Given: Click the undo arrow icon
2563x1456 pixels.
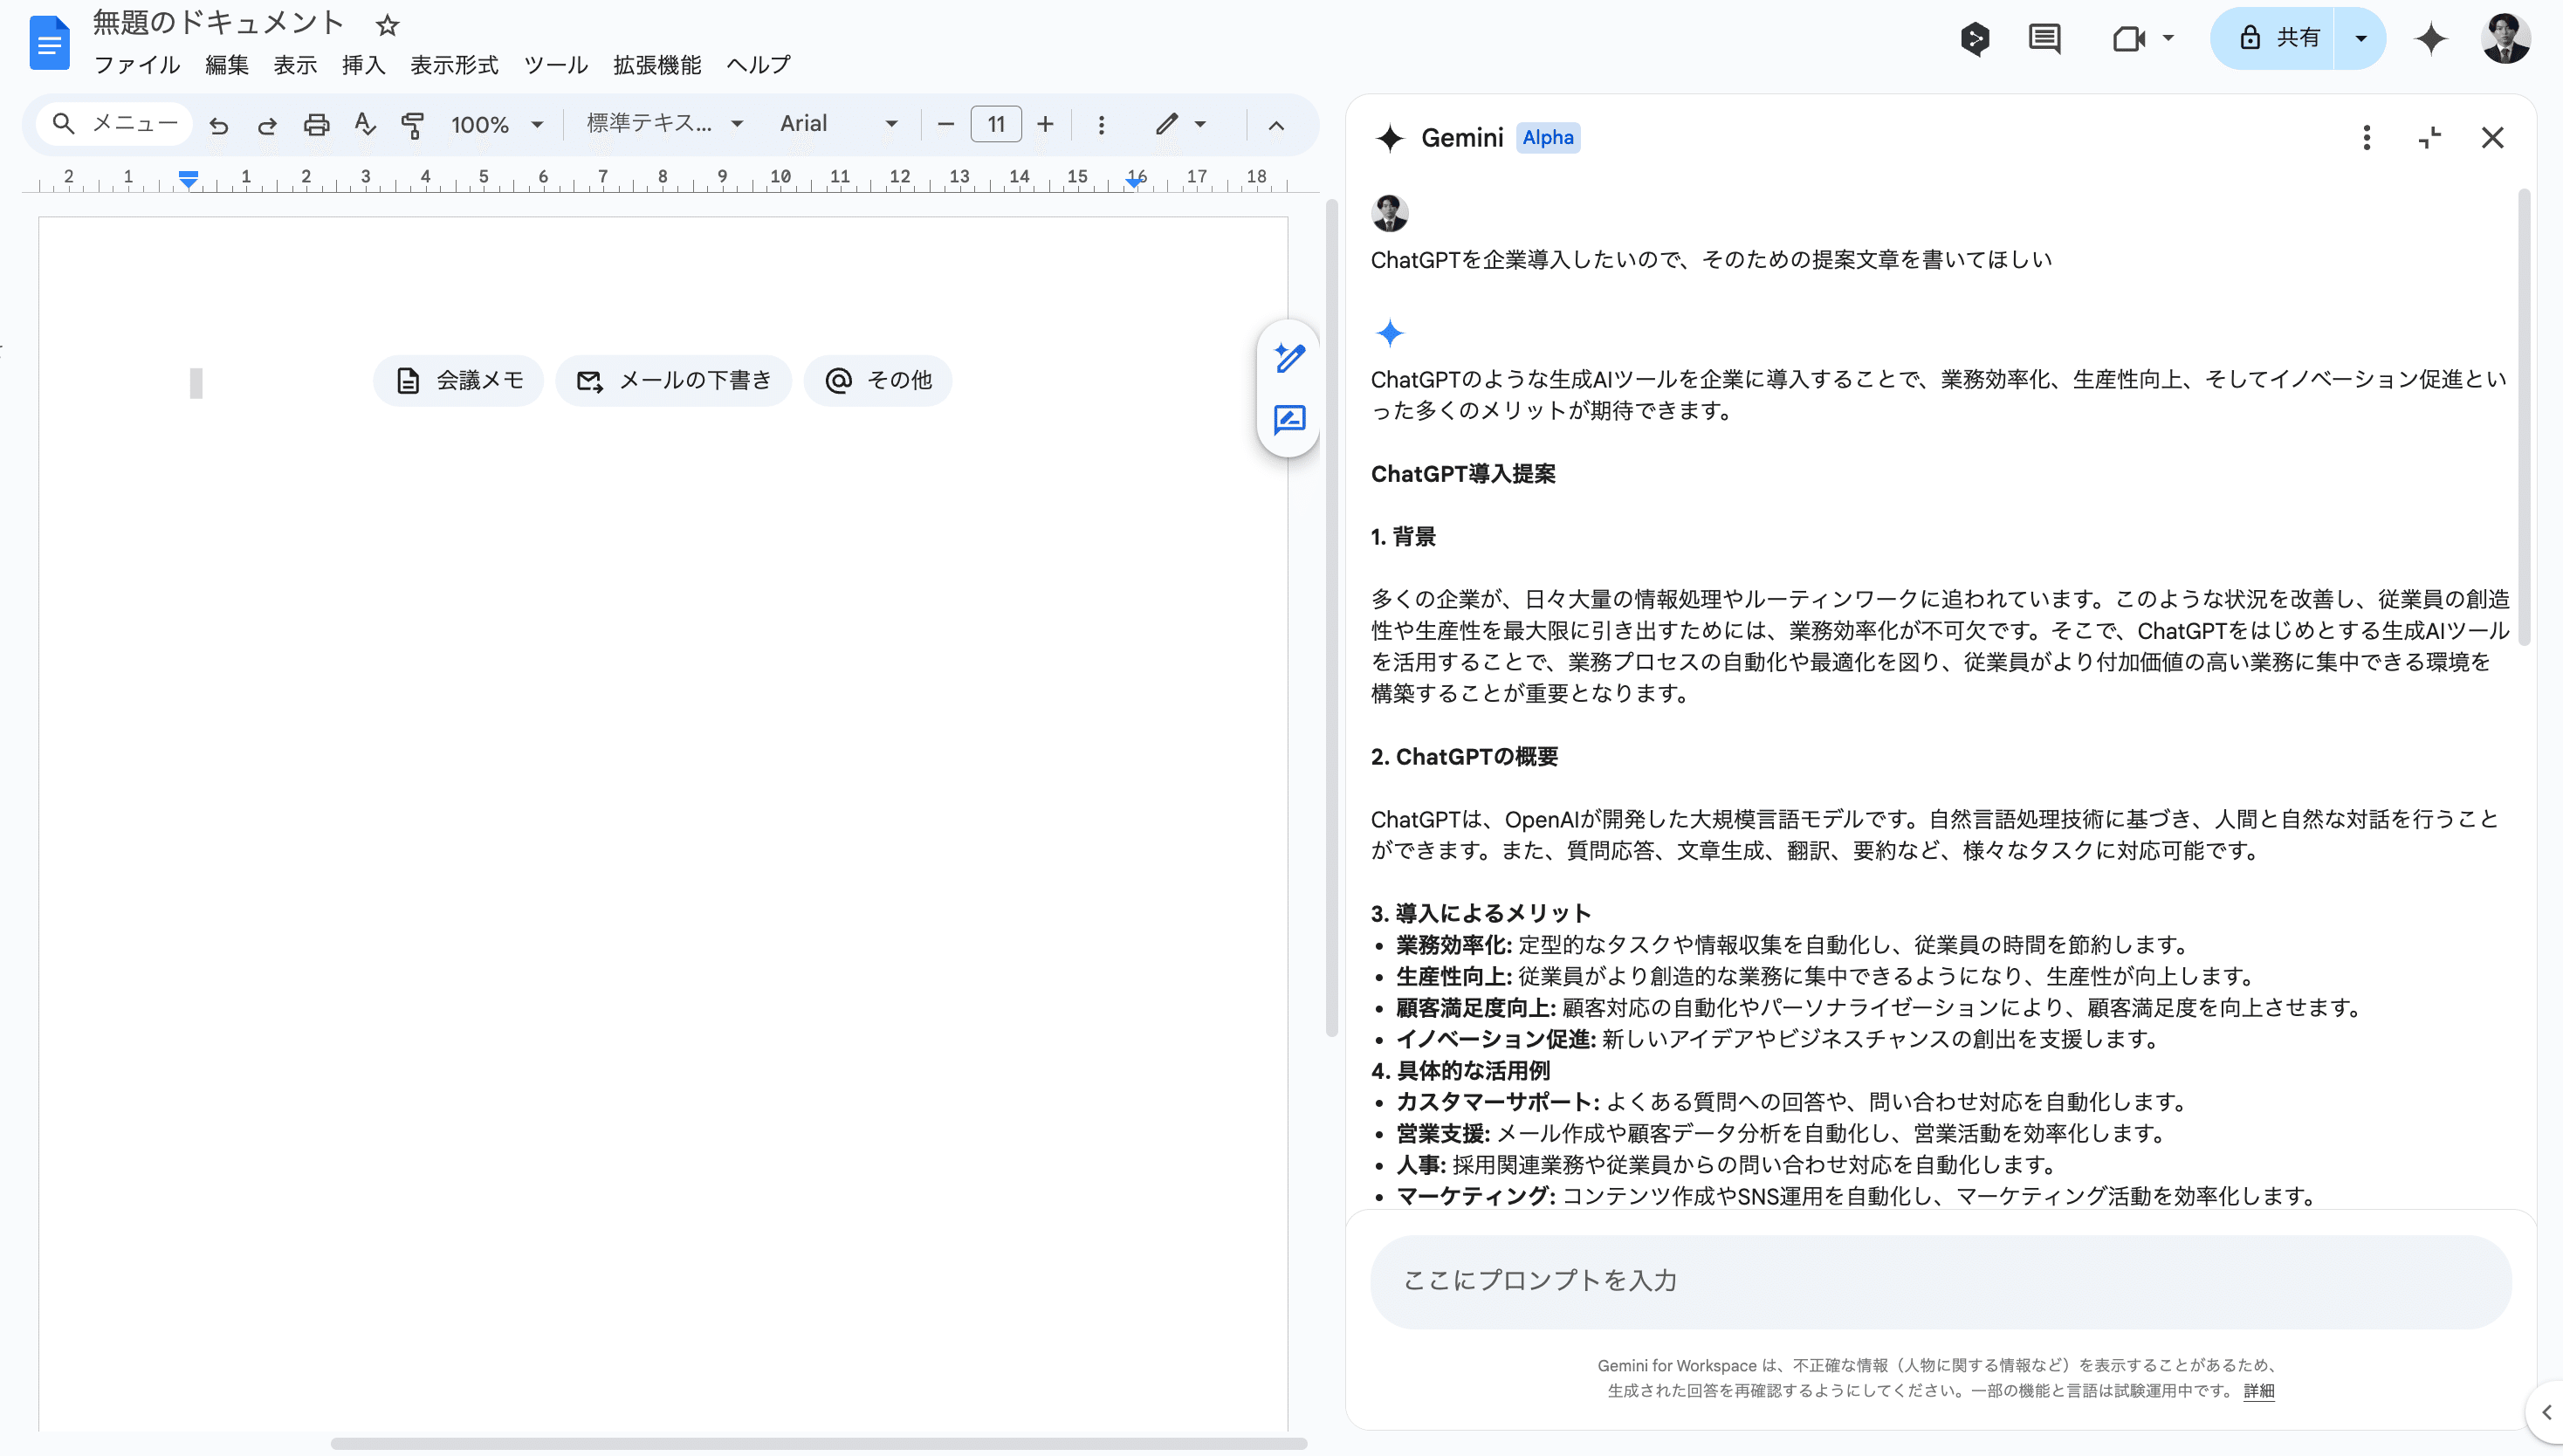Looking at the screenshot, I should [218, 125].
